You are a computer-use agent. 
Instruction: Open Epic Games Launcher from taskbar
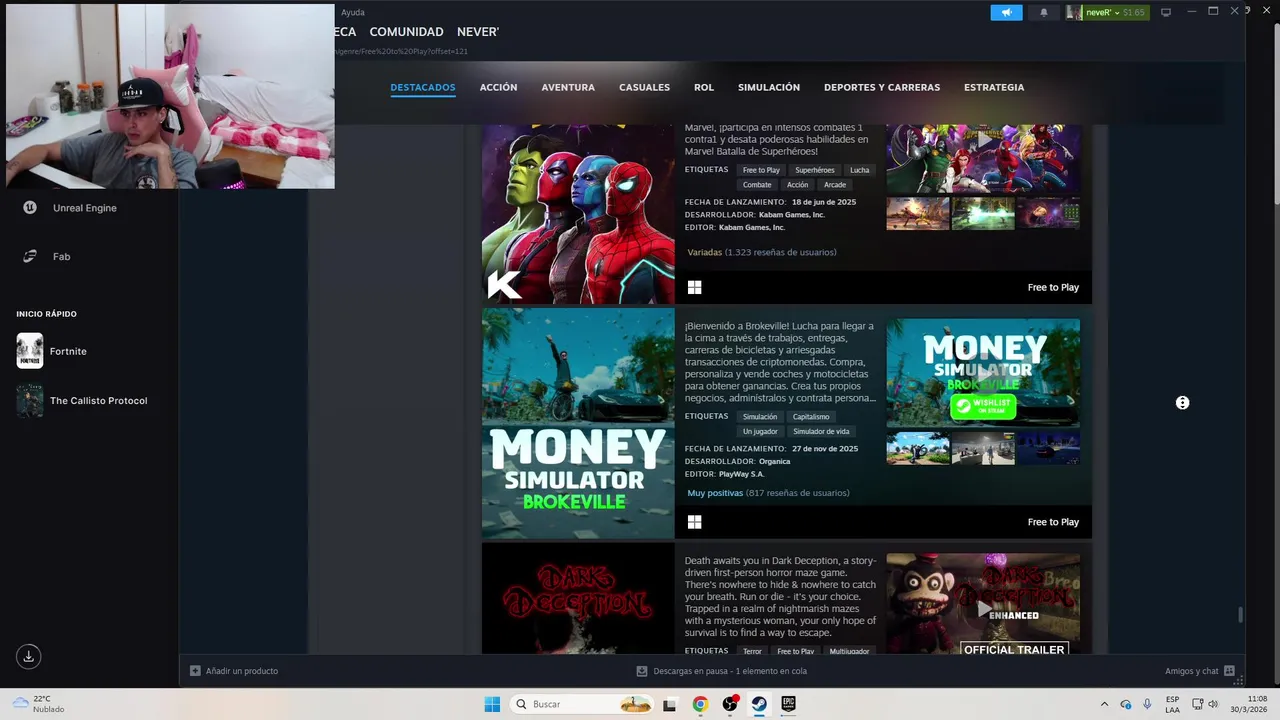click(x=789, y=704)
